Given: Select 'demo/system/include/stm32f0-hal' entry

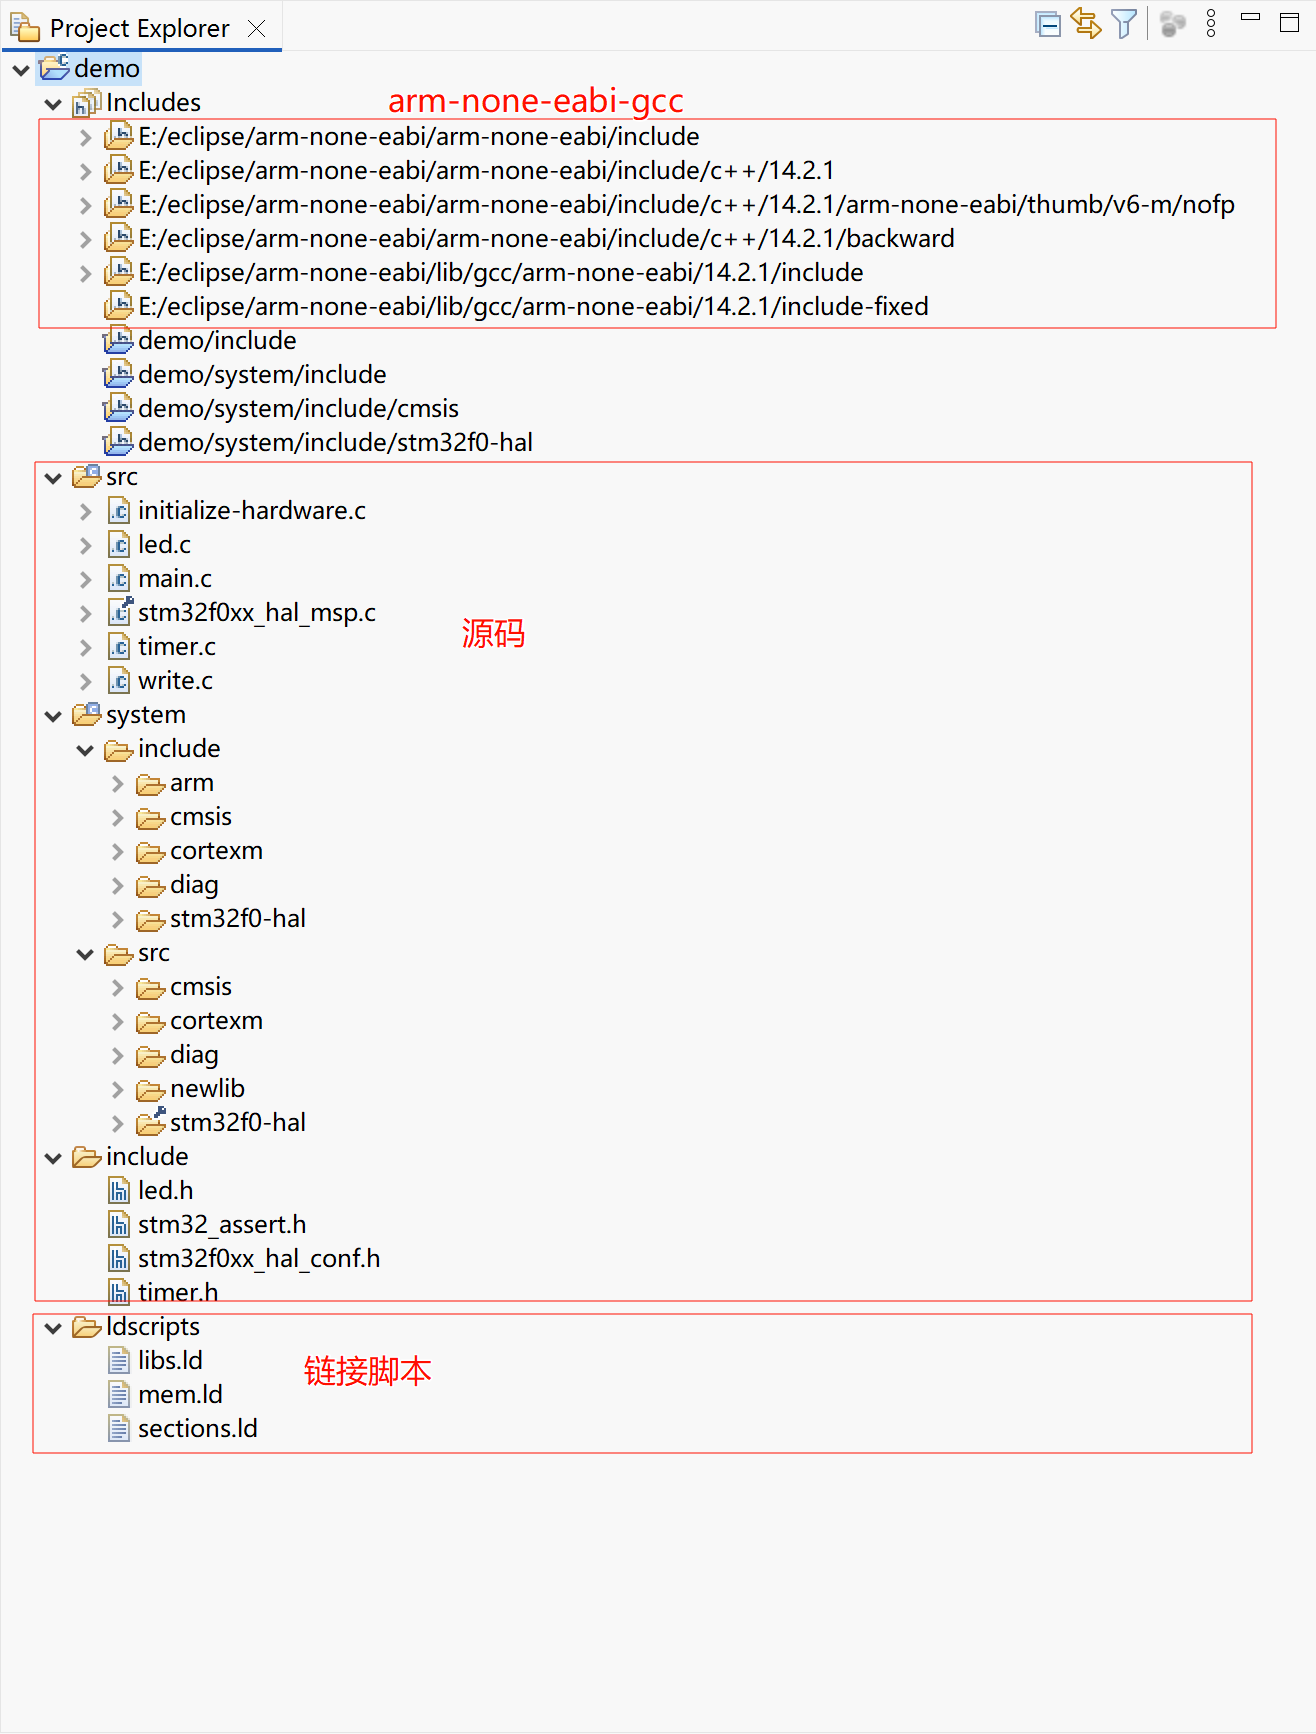Looking at the screenshot, I should click(x=335, y=442).
